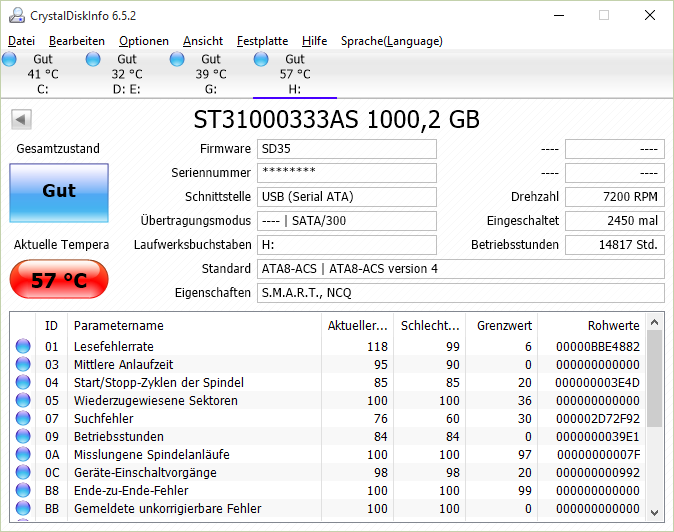The height and width of the screenshot is (532, 674).
Task: Click the Schnittstelle field USB (Serial ATA)
Action: (347, 197)
